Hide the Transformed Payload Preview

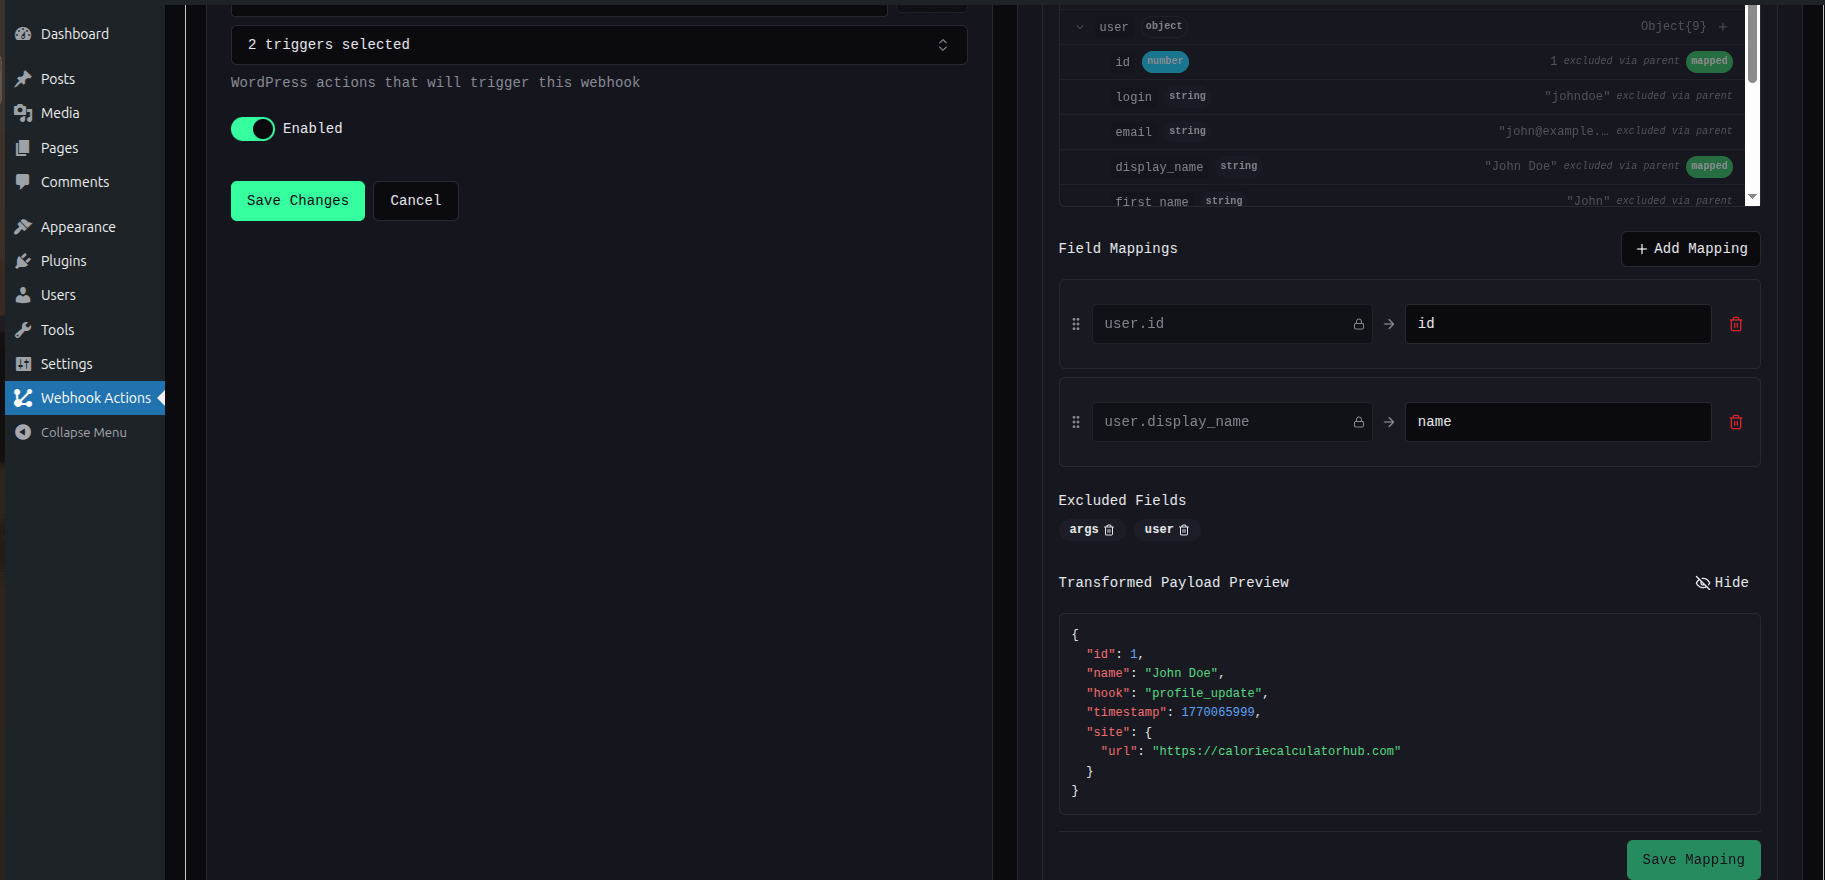coord(1721,582)
